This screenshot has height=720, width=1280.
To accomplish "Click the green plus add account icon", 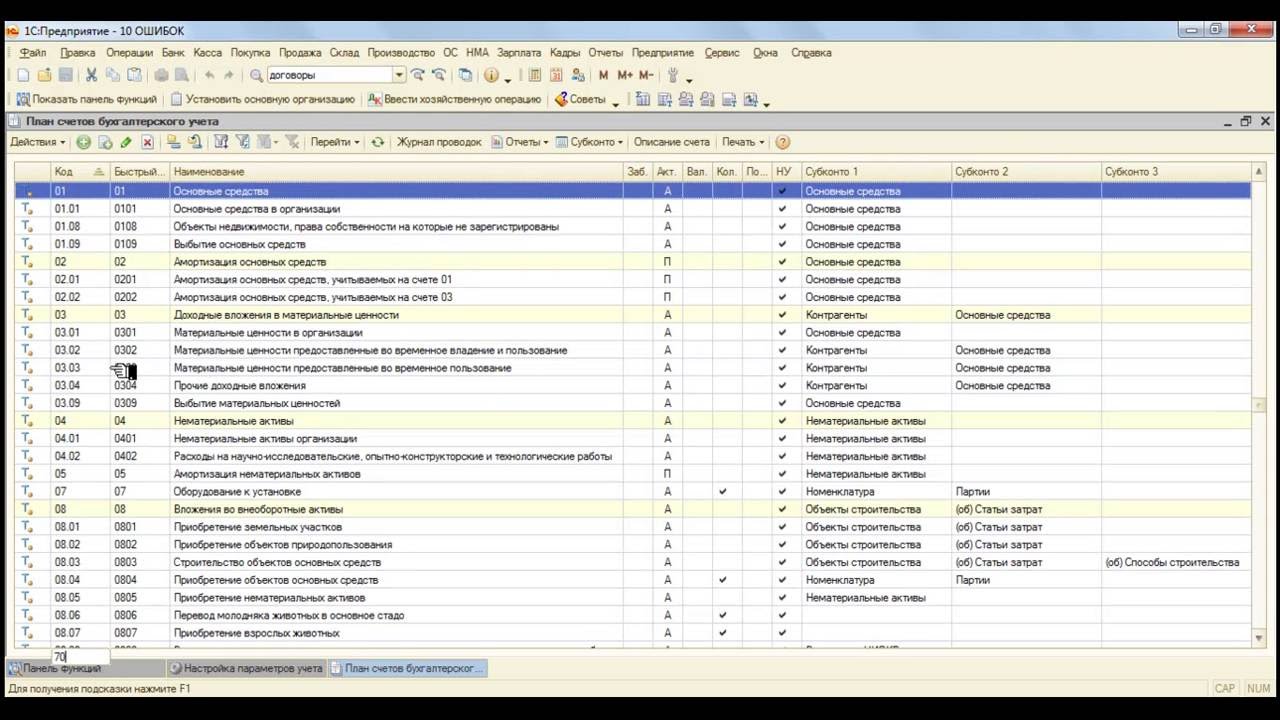I will [84, 142].
